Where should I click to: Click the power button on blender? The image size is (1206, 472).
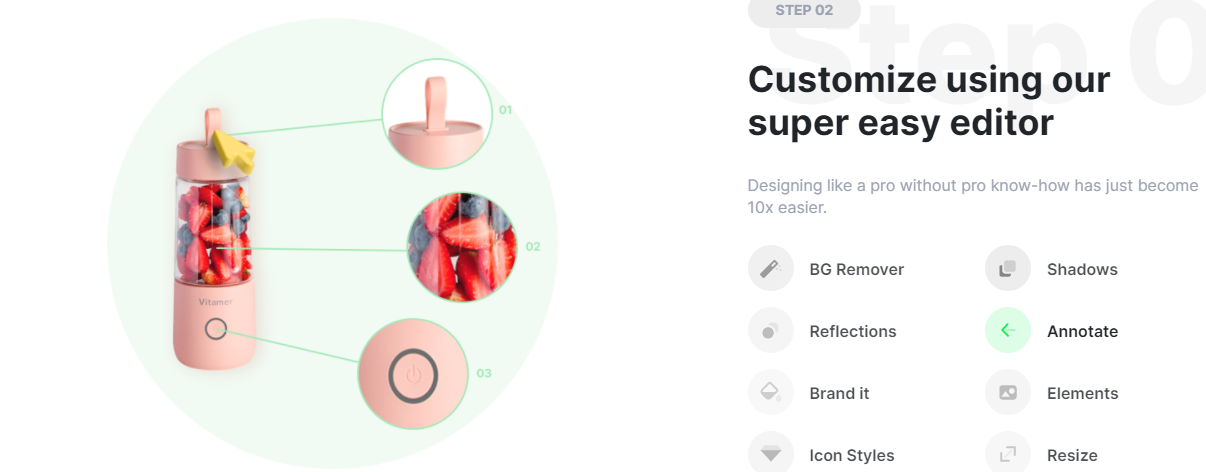pyautogui.click(x=215, y=329)
